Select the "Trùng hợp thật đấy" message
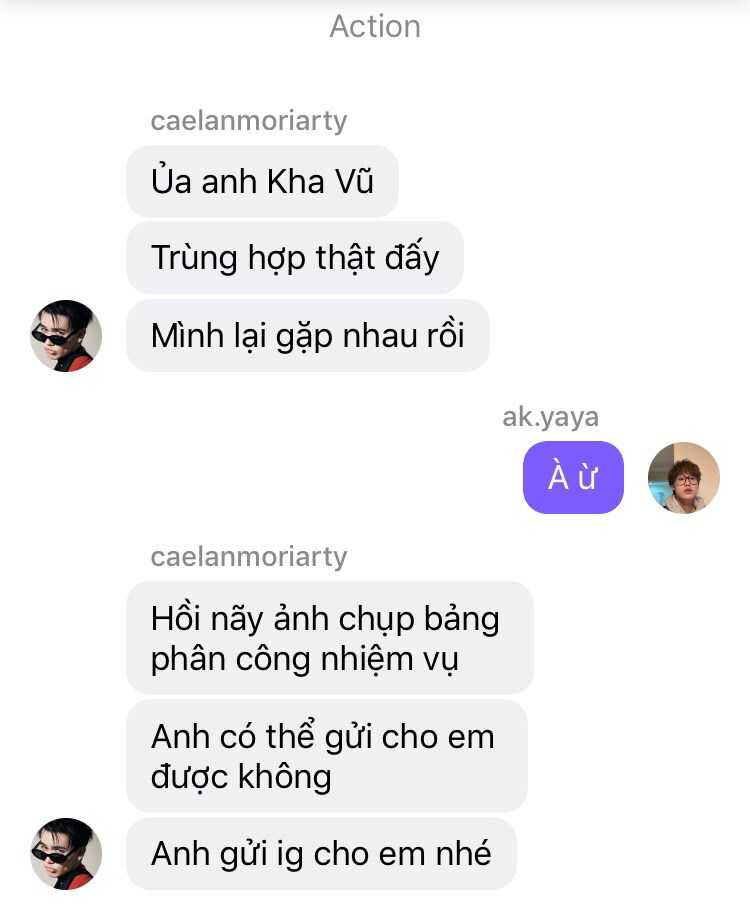The height and width of the screenshot is (906, 750). point(295,258)
